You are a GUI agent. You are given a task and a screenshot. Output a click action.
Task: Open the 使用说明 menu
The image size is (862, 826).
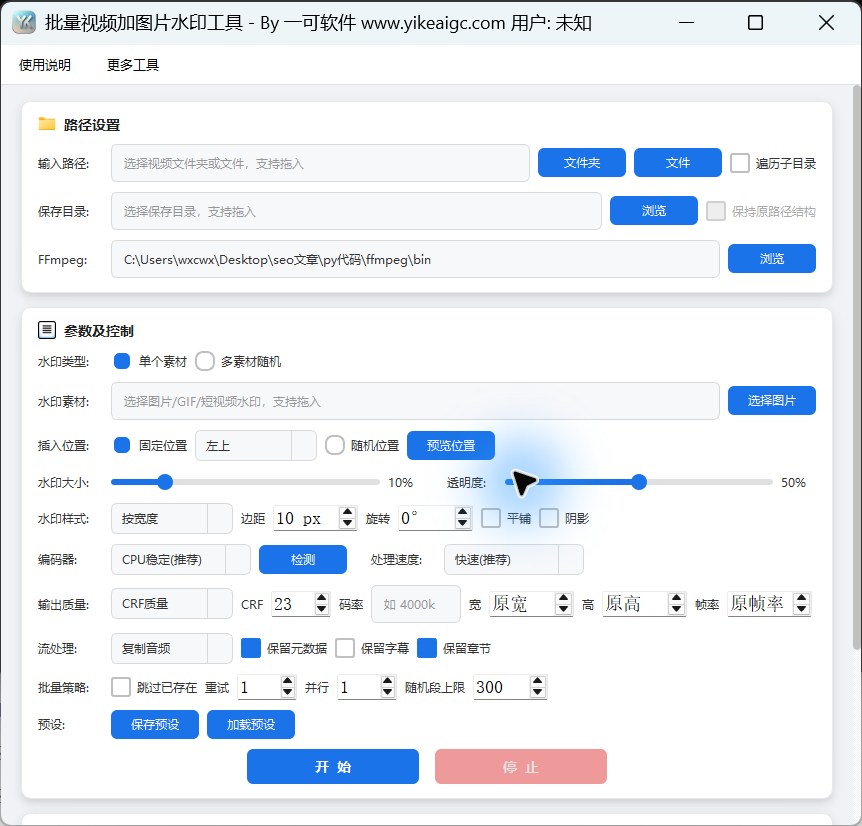coord(45,65)
